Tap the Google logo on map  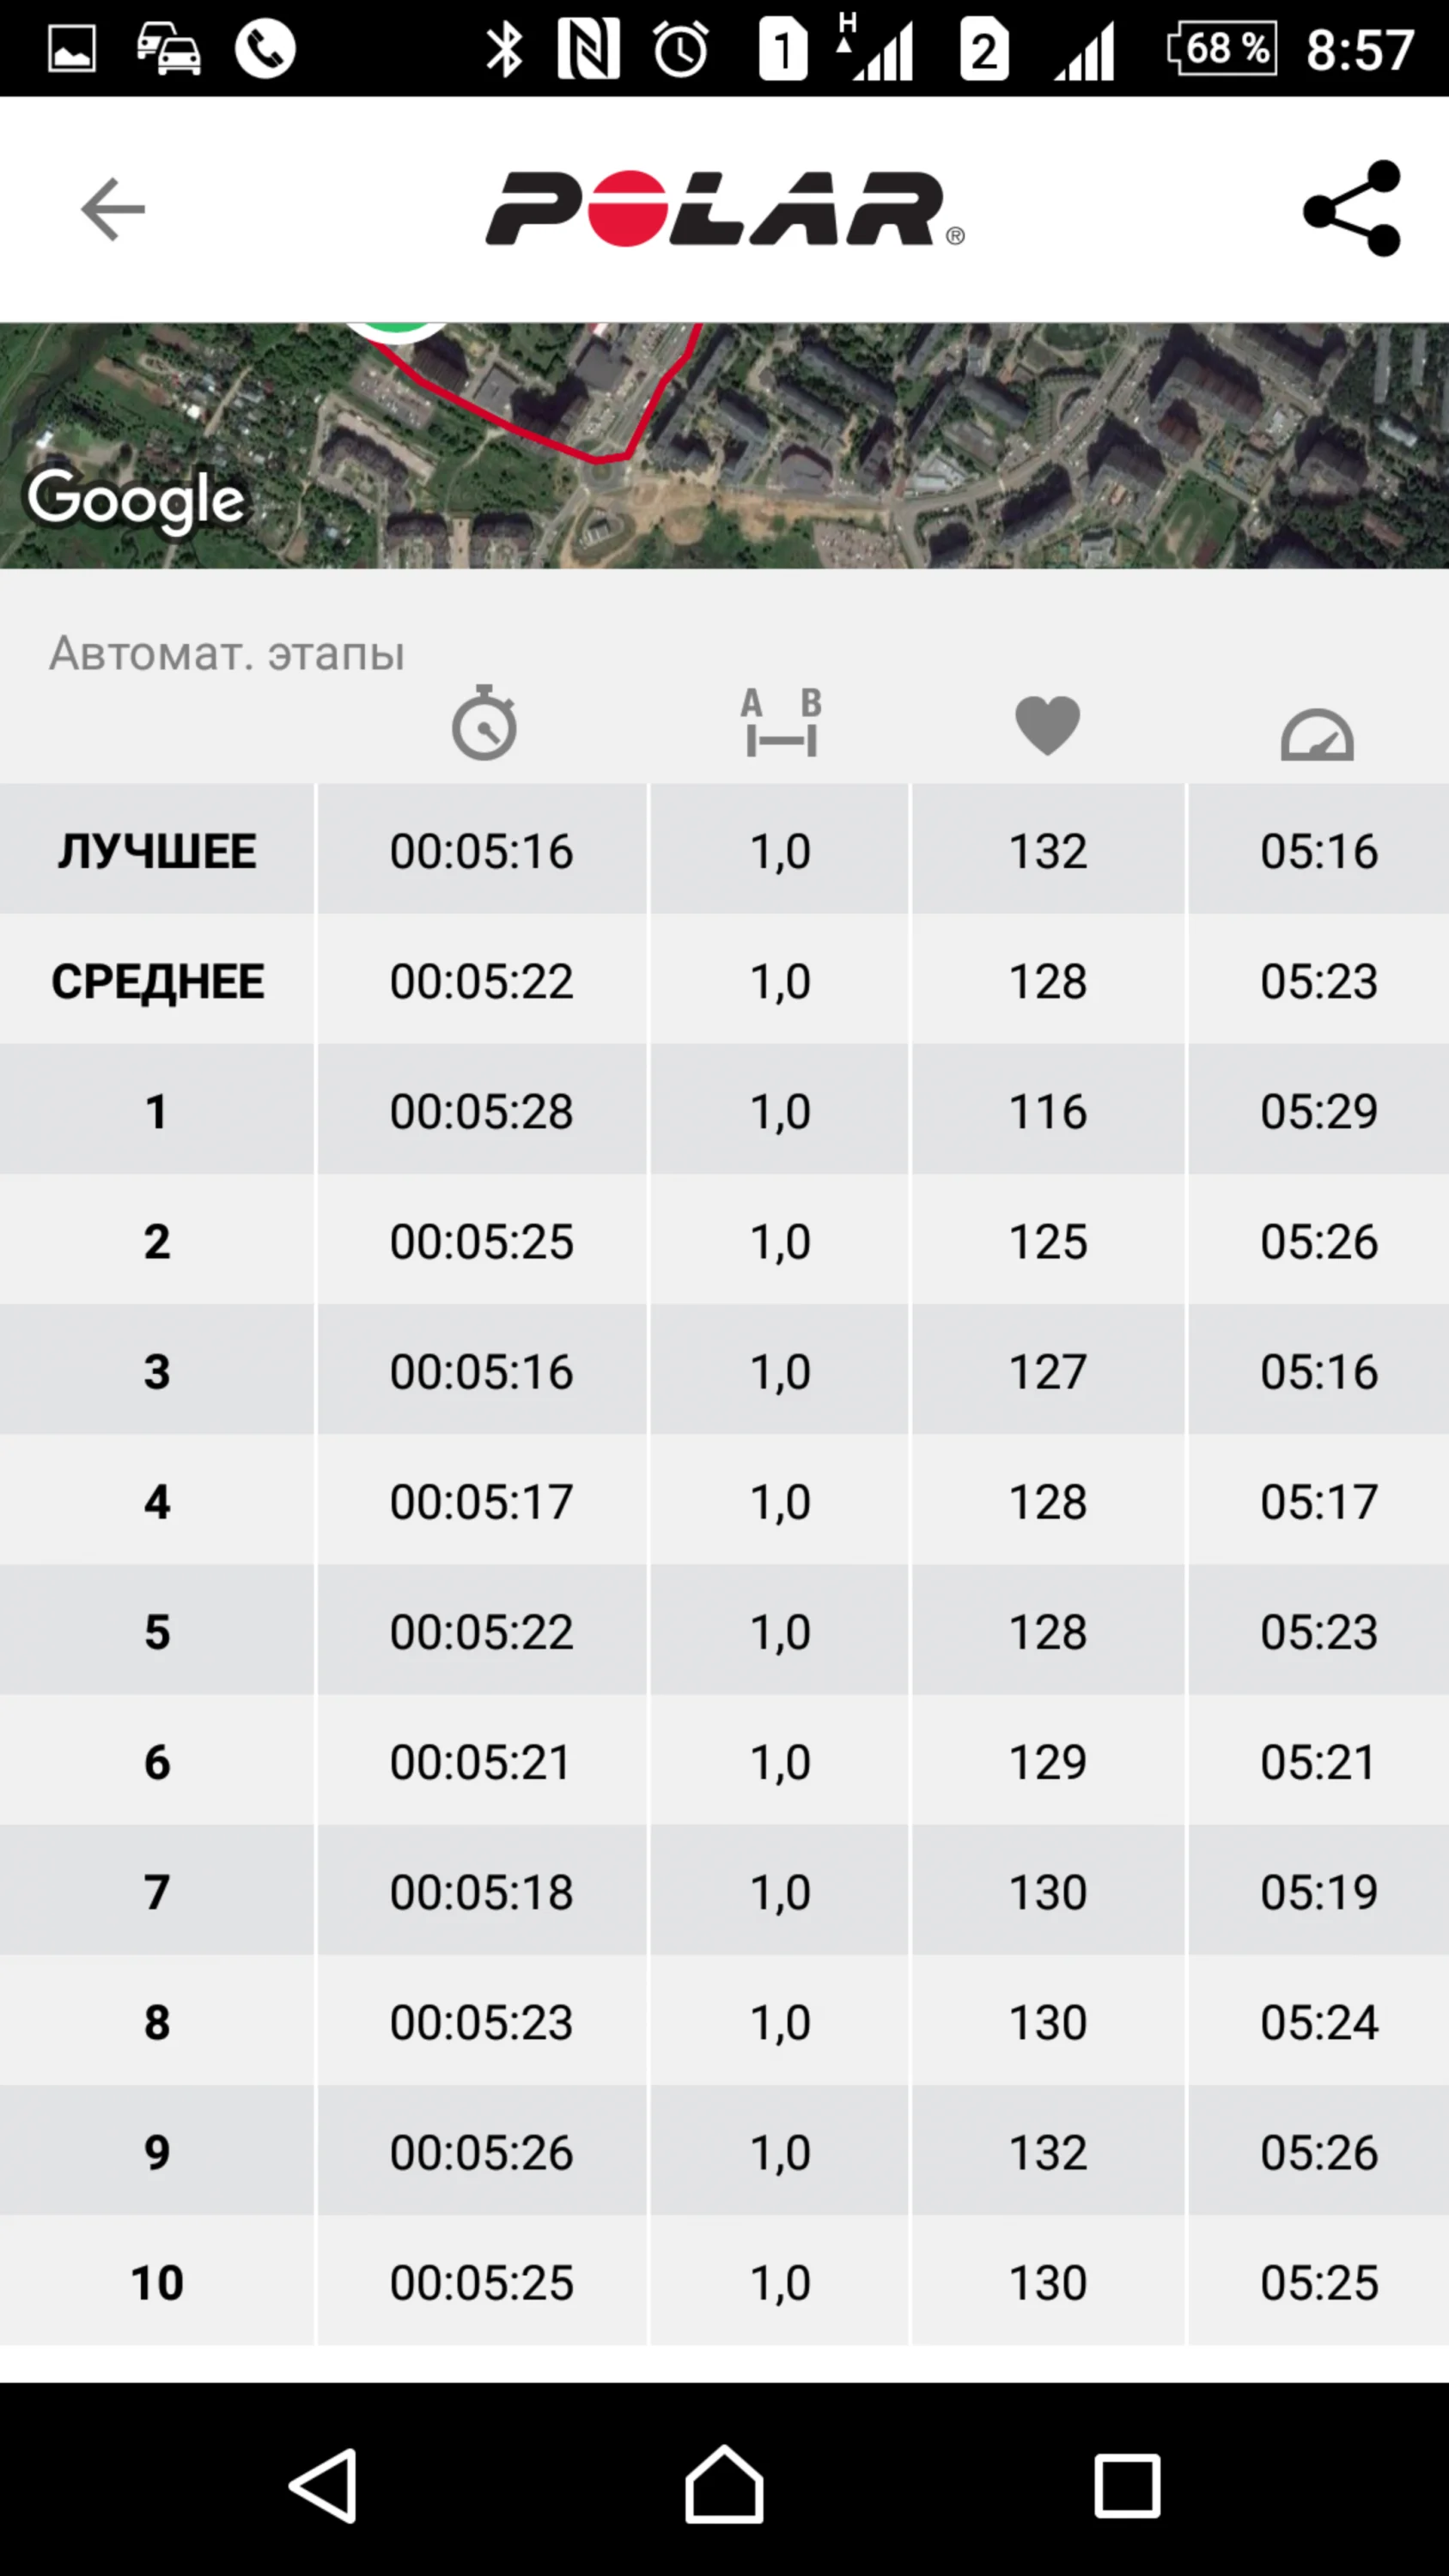point(136,500)
